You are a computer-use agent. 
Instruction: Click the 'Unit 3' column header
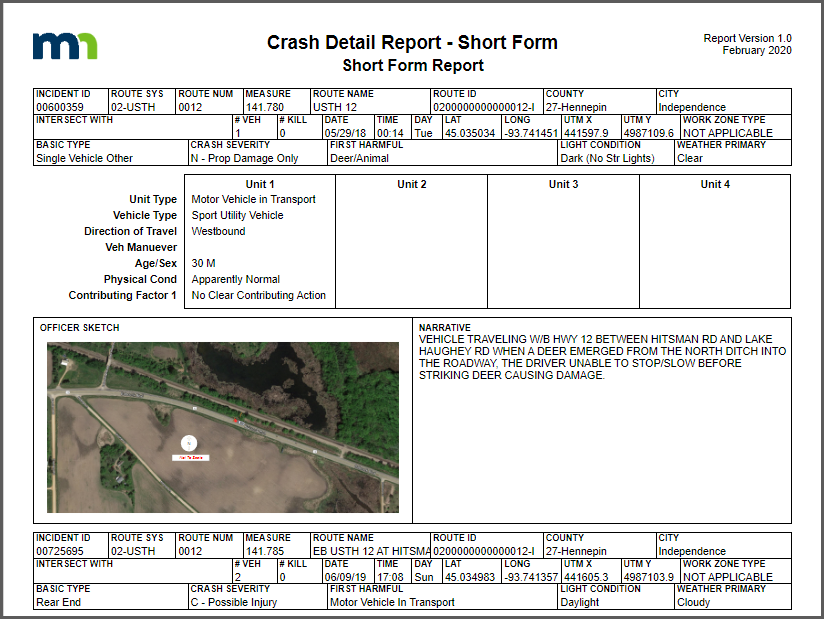(563, 184)
